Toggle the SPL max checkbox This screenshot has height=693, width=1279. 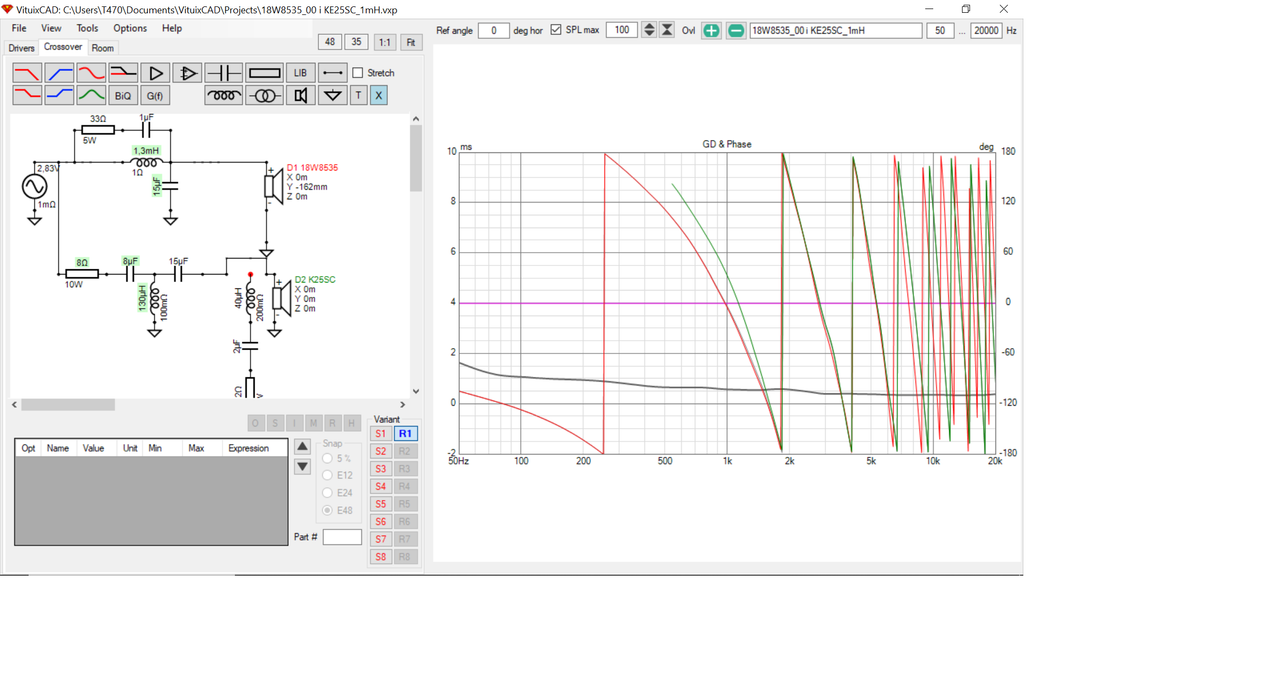point(556,30)
